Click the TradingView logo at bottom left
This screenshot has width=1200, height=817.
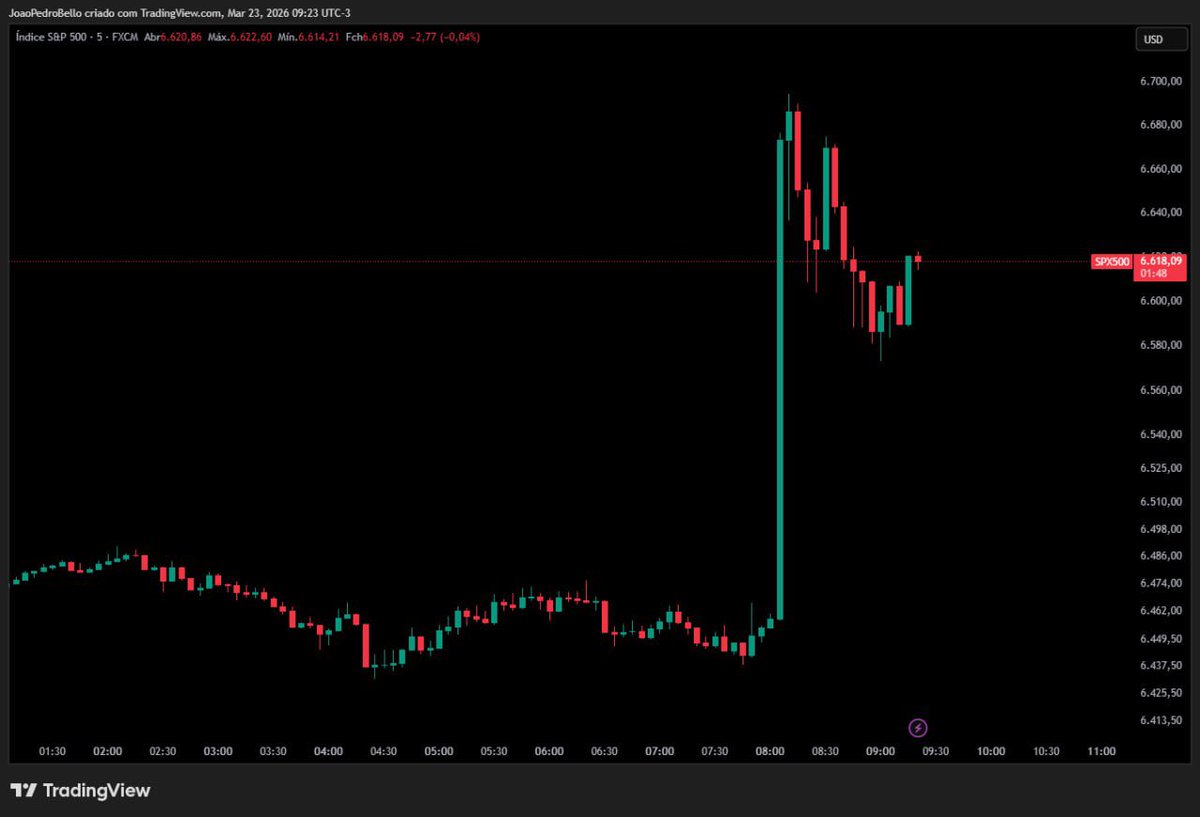click(x=80, y=791)
